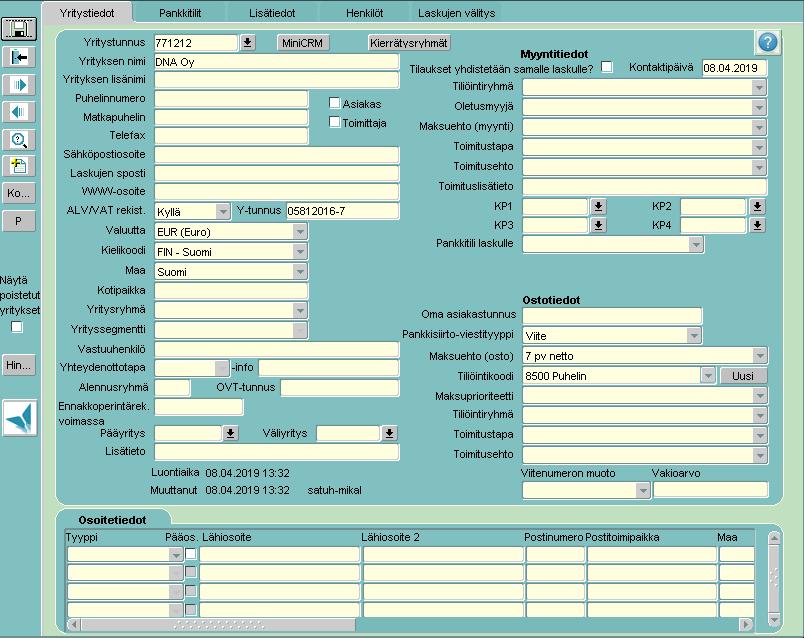The width and height of the screenshot is (804, 638).
Task: Open the Maksuehto (osto) dropdown
Action: tap(760, 355)
